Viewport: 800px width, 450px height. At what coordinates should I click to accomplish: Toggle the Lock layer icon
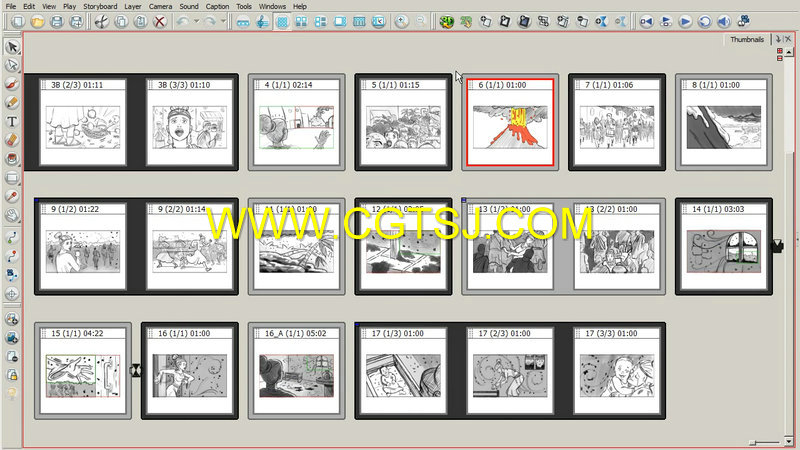(12, 375)
